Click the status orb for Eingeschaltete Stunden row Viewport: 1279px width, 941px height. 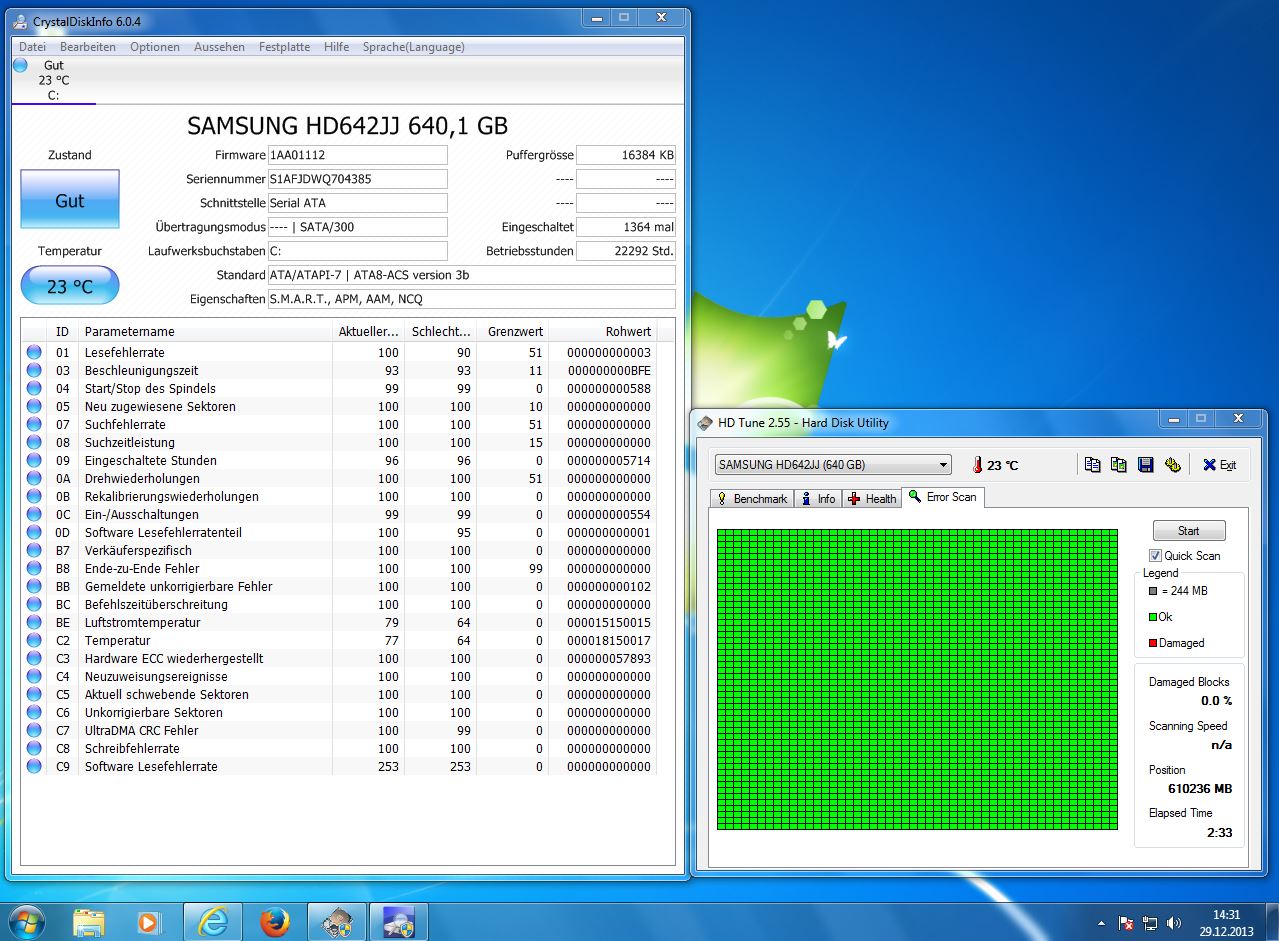(x=35, y=460)
